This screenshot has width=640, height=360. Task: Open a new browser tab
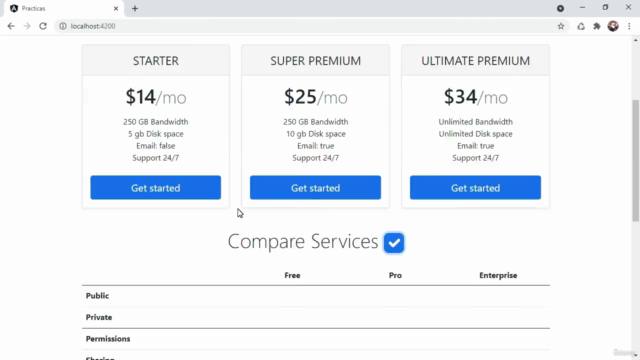tap(135, 8)
